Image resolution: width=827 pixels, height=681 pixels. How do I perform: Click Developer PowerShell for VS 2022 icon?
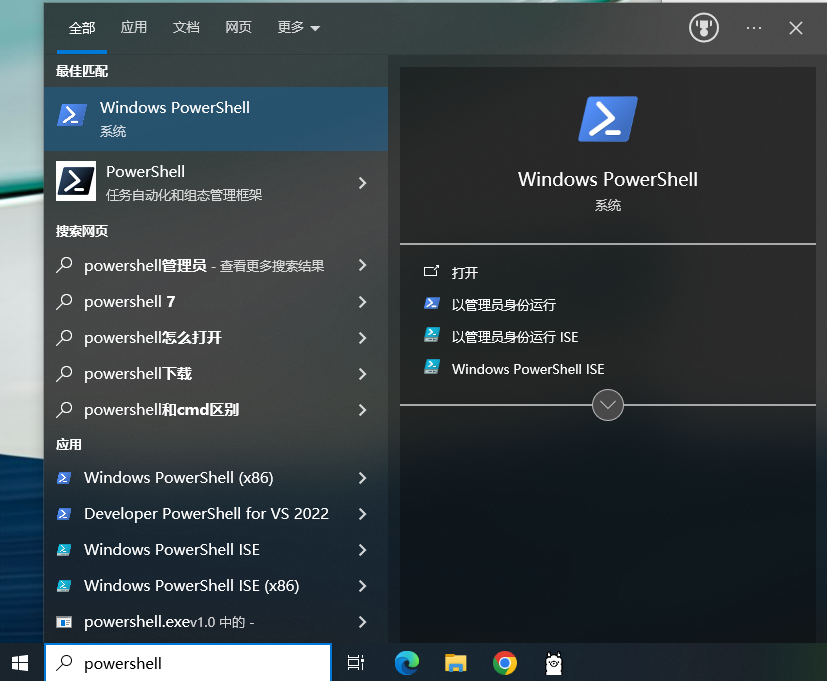point(64,514)
